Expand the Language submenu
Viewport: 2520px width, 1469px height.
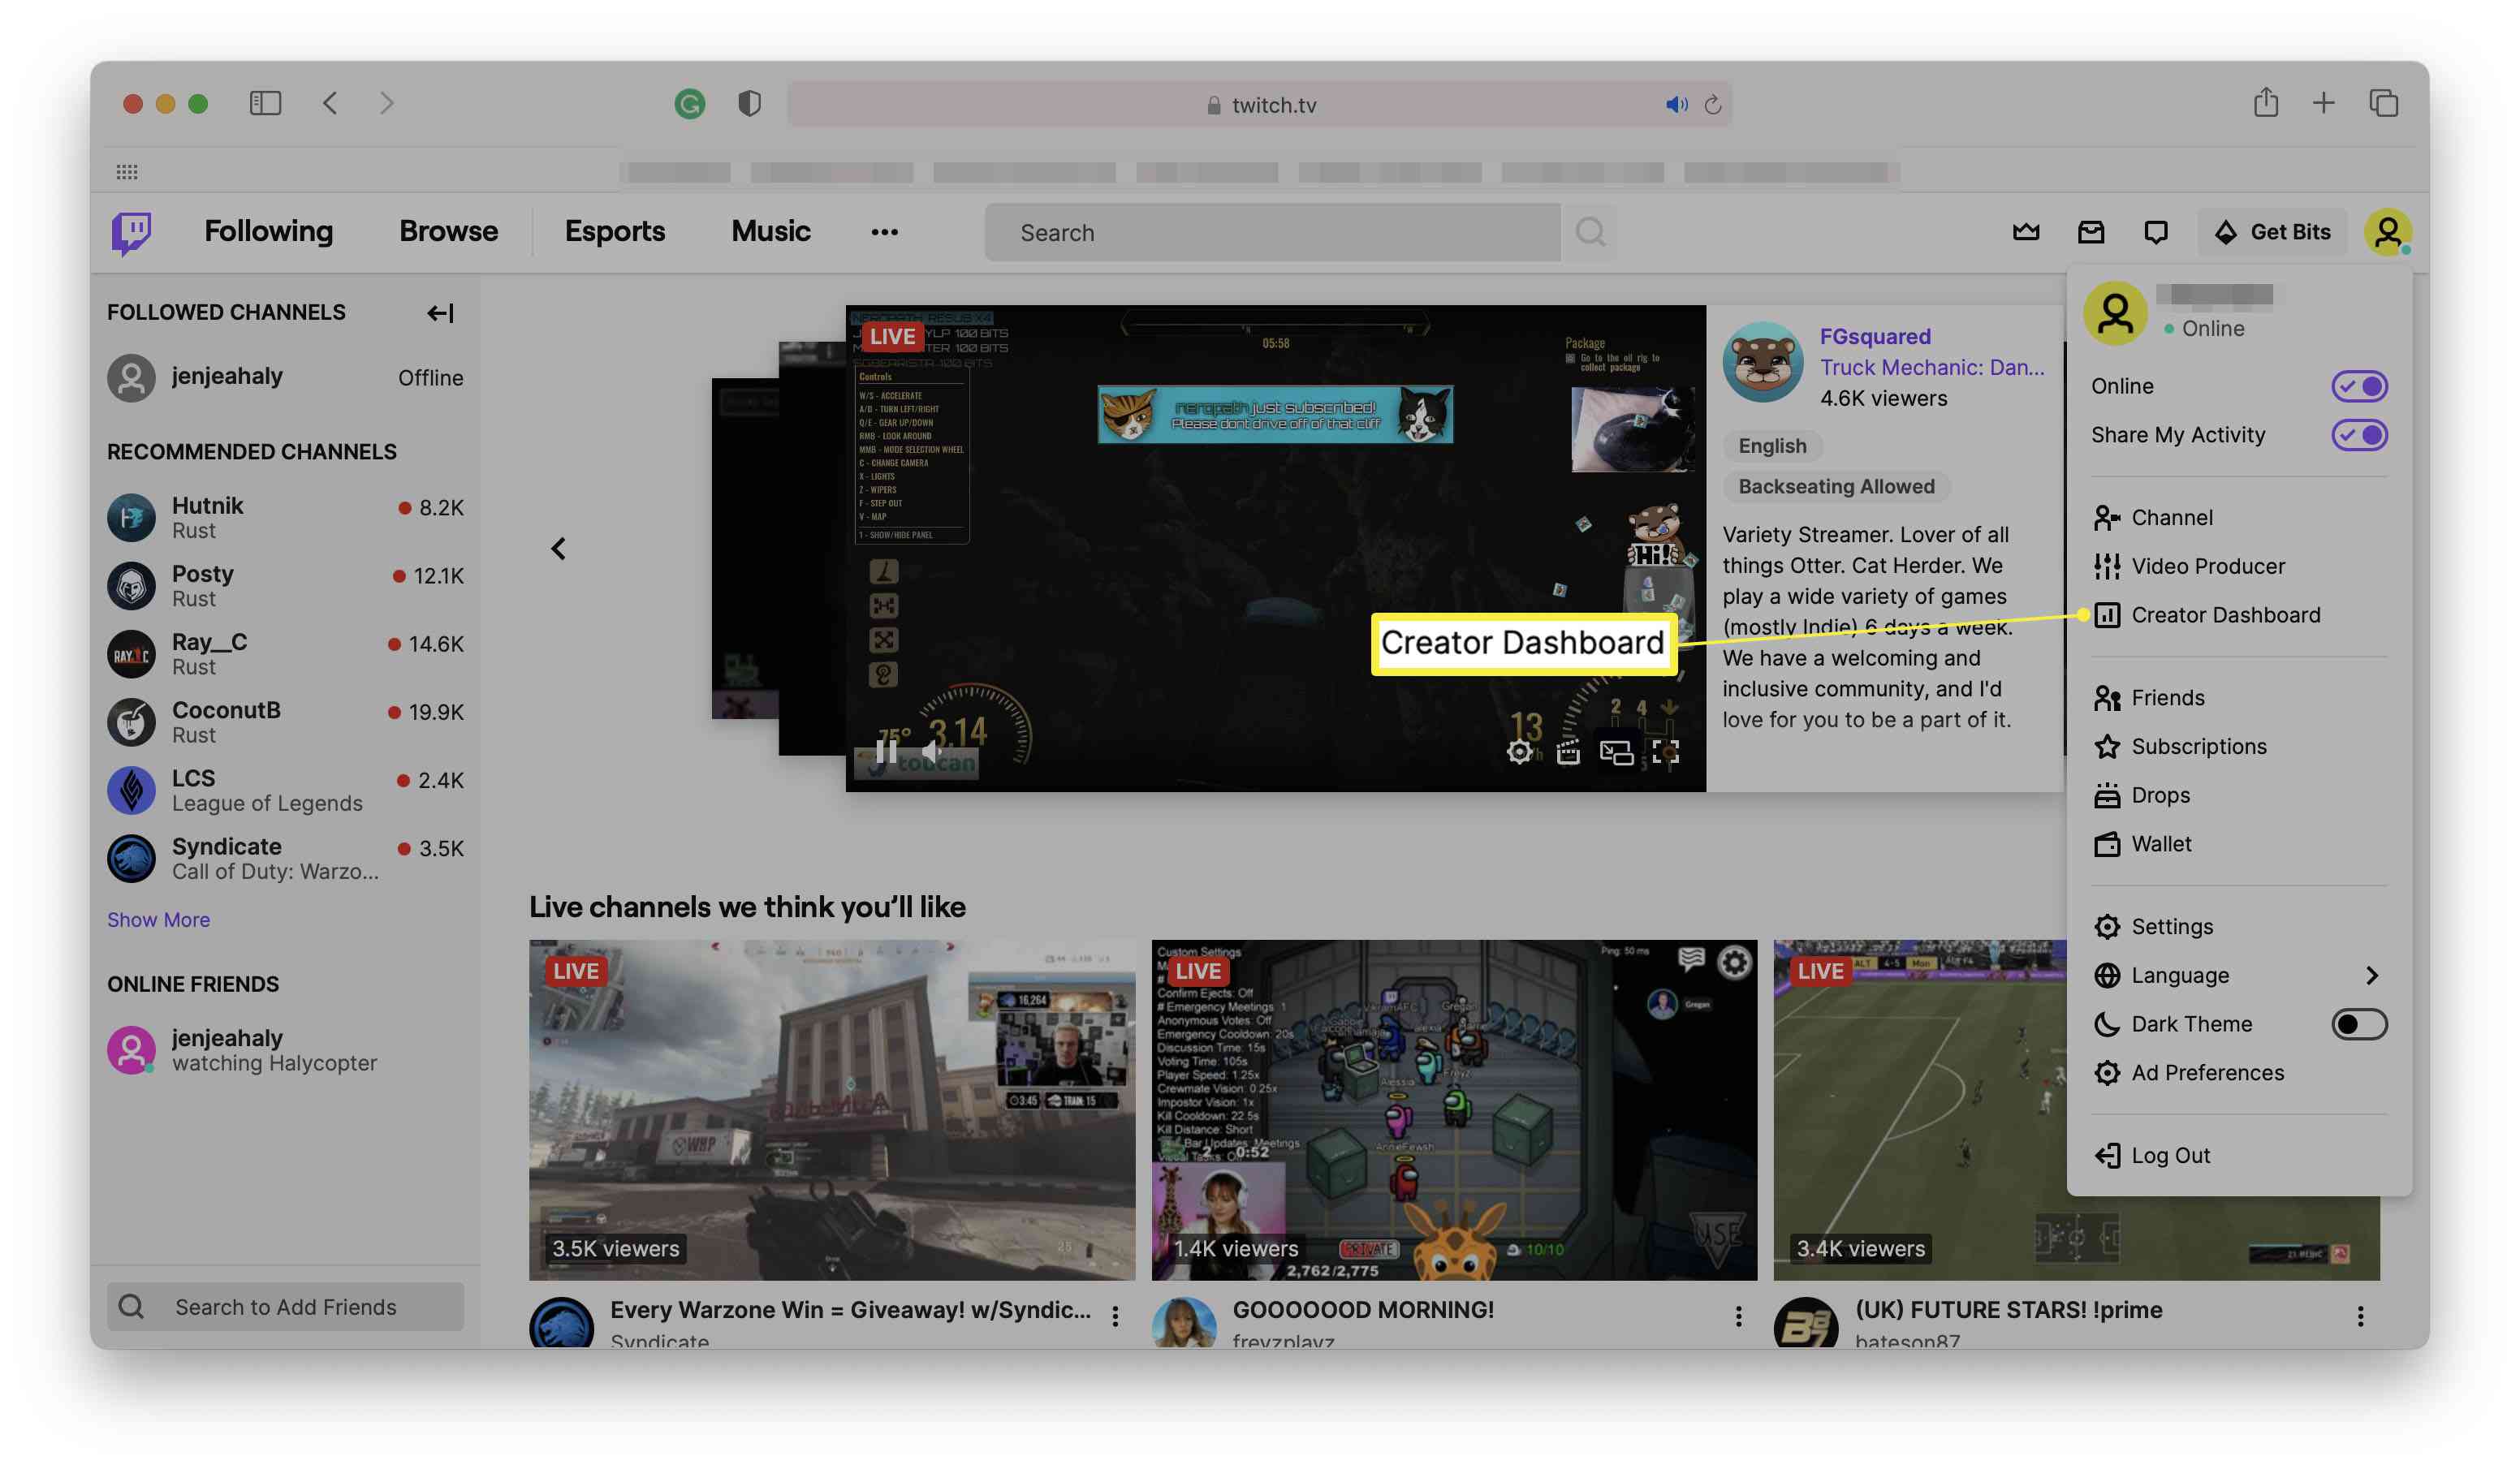click(x=2238, y=974)
